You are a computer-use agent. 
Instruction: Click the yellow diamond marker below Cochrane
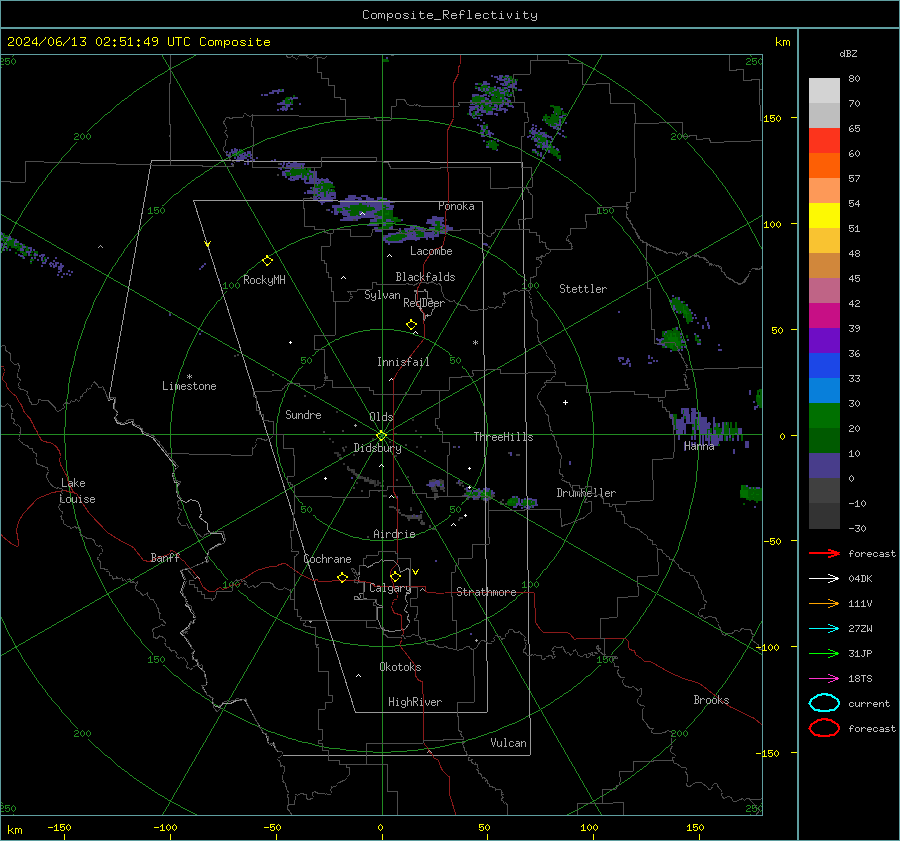342,577
